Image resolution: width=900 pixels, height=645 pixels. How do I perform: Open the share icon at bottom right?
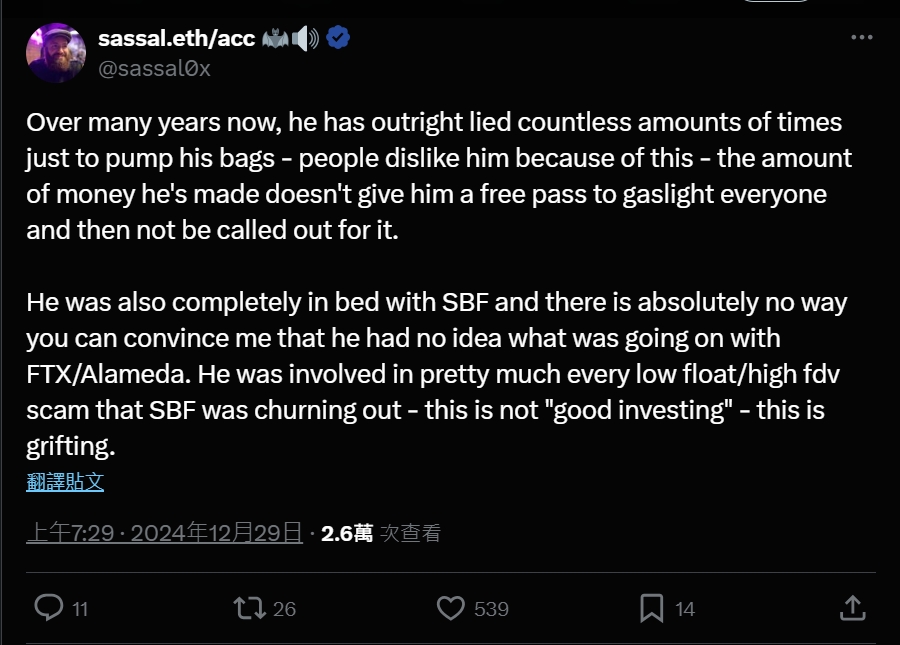(851, 607)
